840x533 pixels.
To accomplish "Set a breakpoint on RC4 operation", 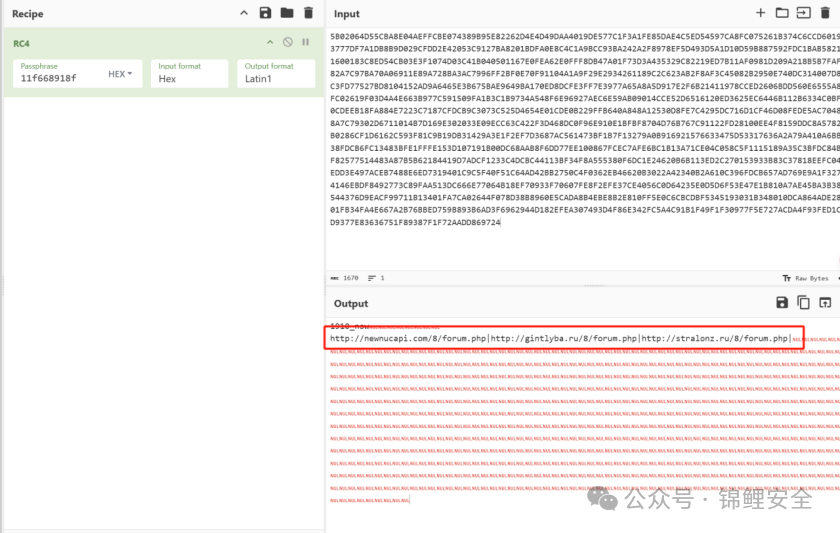I will 305,42.
